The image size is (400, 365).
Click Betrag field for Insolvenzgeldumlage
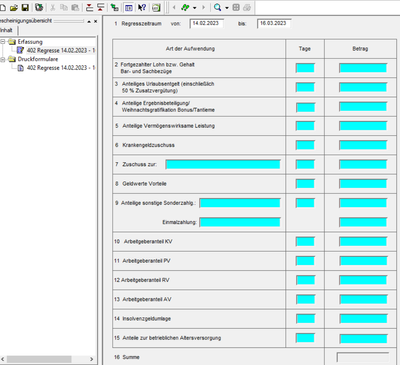pyautogui.click(x=363, y=319)
